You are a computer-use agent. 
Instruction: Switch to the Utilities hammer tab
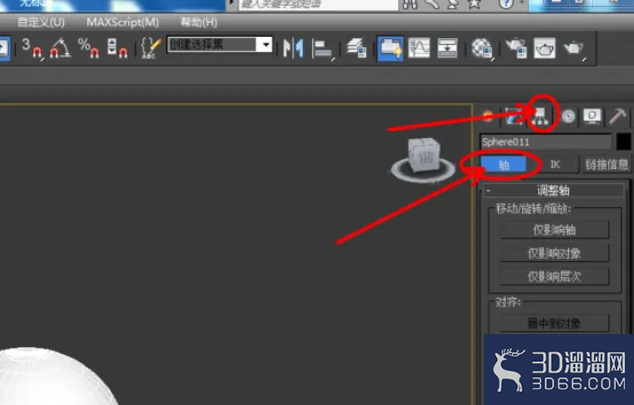point(617,116)
